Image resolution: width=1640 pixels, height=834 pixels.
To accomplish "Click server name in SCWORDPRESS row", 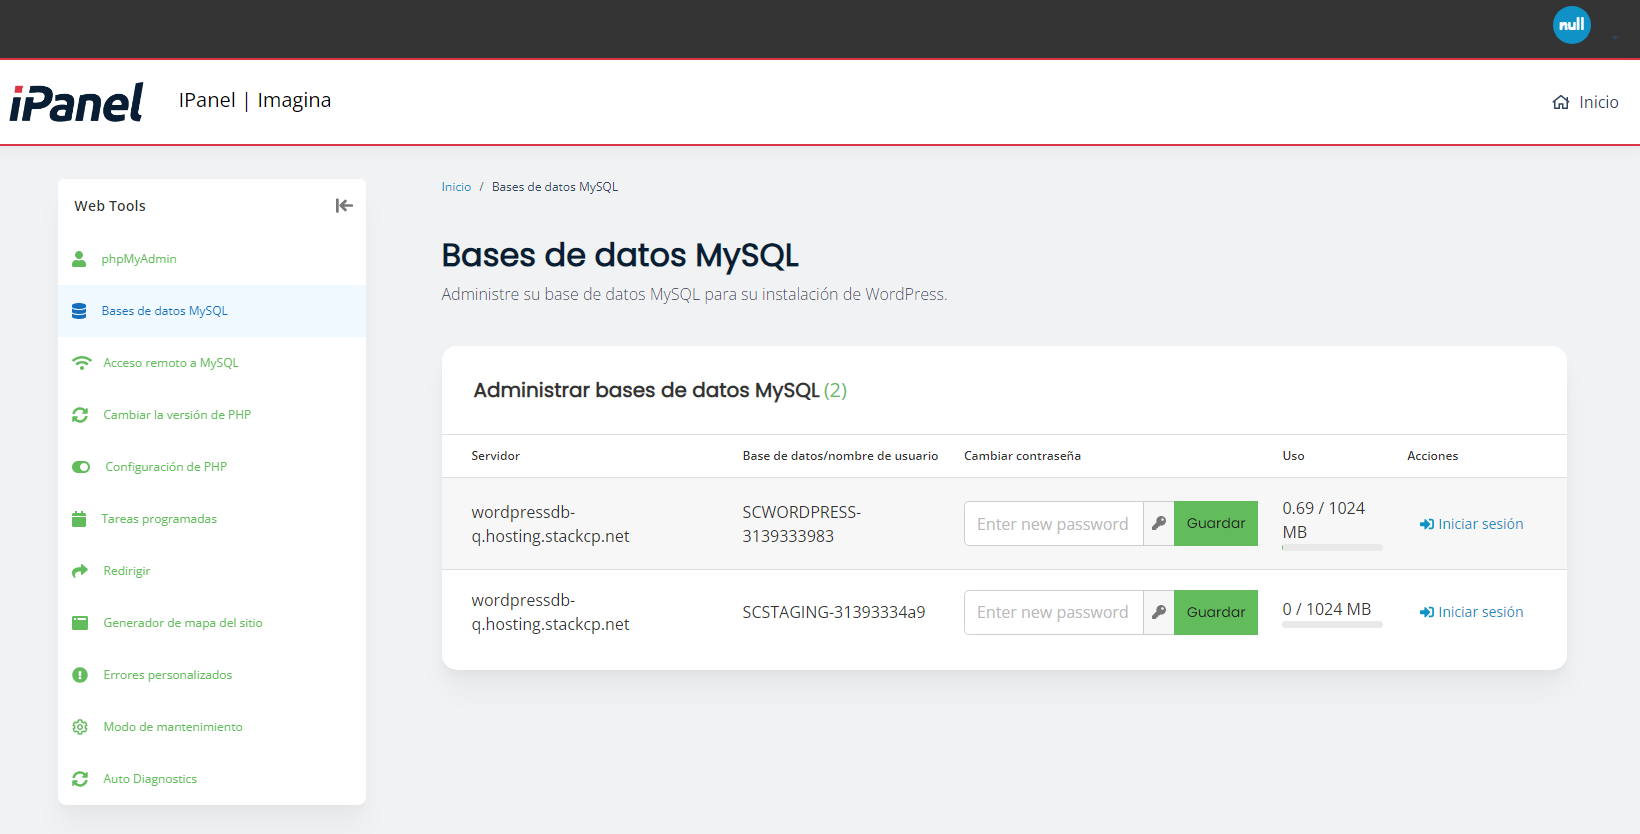I will pyautogui.click(x=550, y=524).
